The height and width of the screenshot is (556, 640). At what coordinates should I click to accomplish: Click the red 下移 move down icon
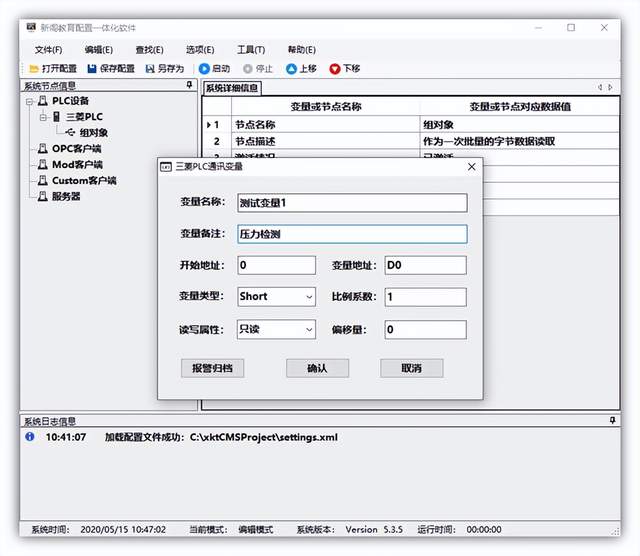coord(335,69)
